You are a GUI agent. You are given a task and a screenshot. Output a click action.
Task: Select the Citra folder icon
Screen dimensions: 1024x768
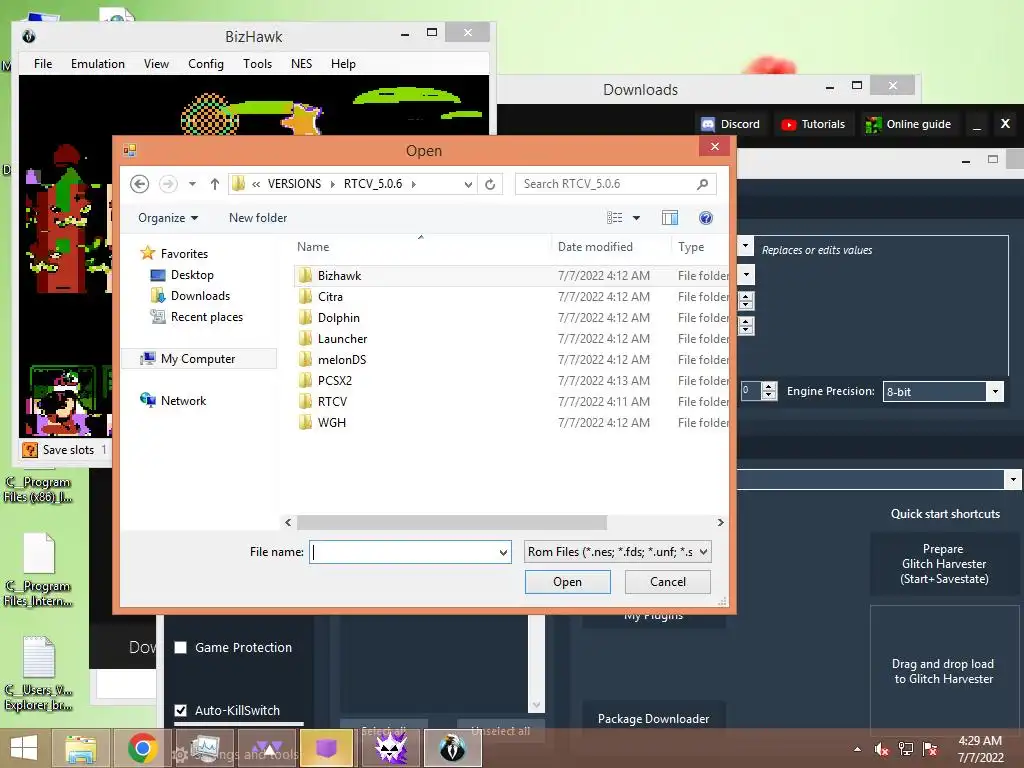point(305,296)
